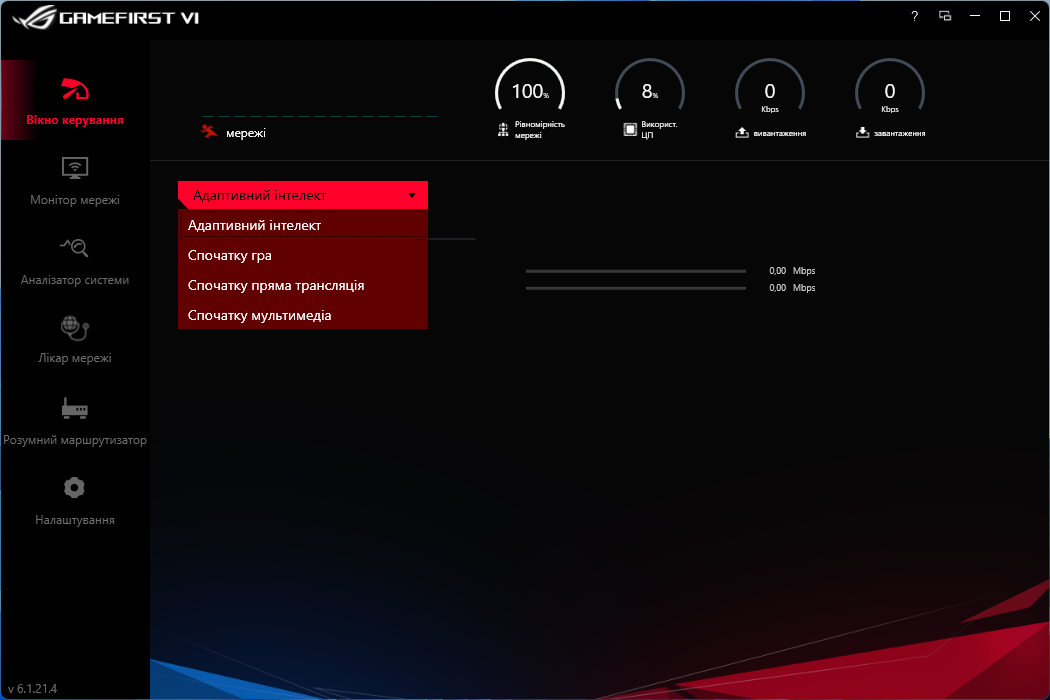Click the Лікар мережі label
The width and height of the screenshot is (1050, 700).
click(x=75, y=358)
